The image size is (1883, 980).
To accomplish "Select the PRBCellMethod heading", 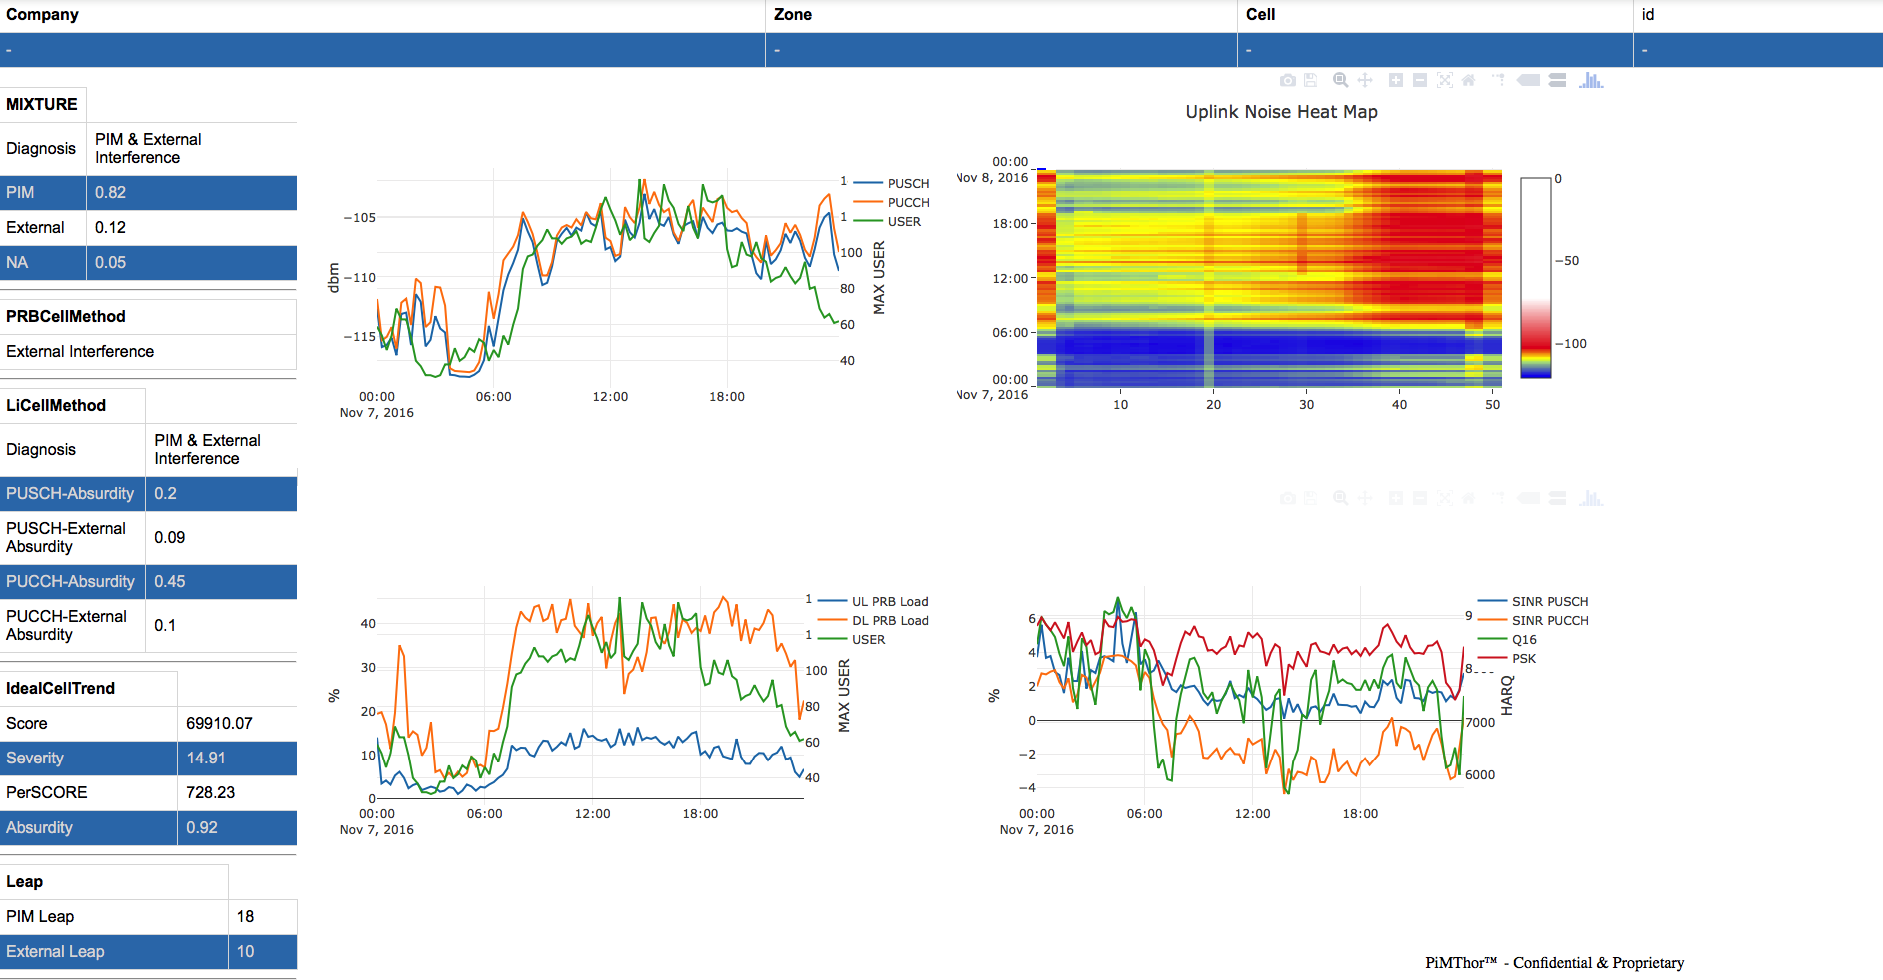I will 66,316.
